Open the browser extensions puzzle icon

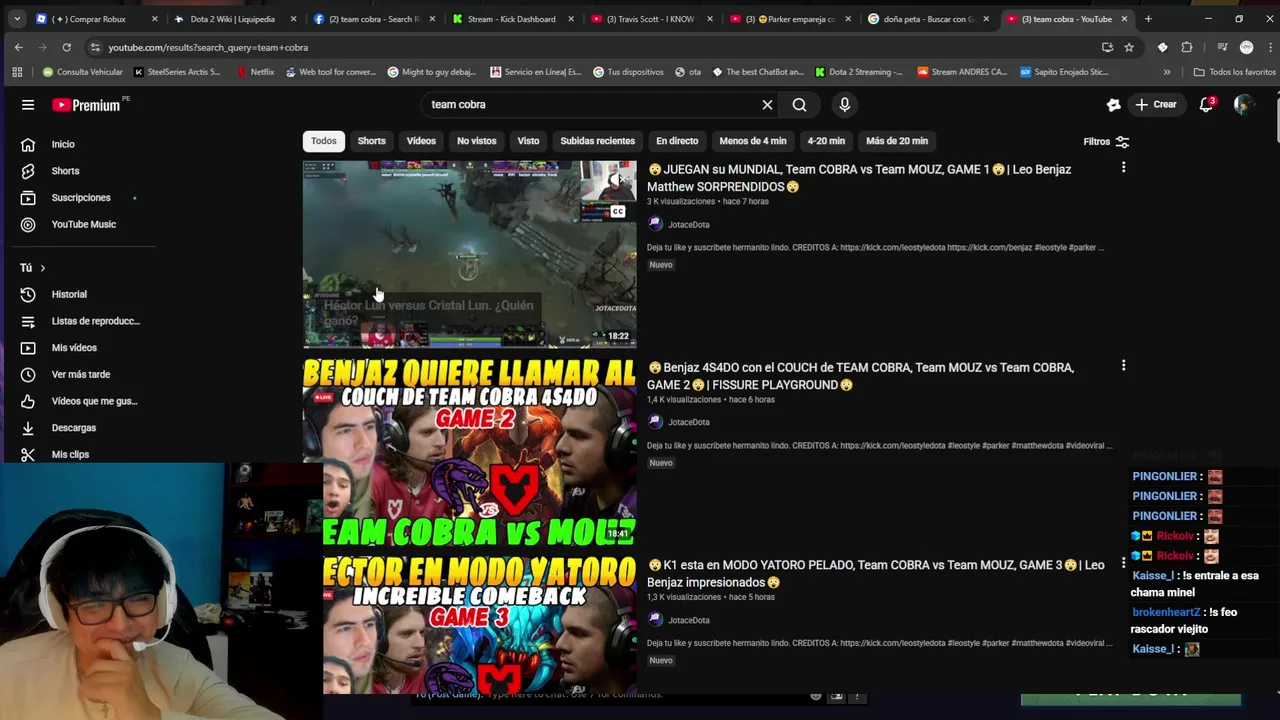1187,47
